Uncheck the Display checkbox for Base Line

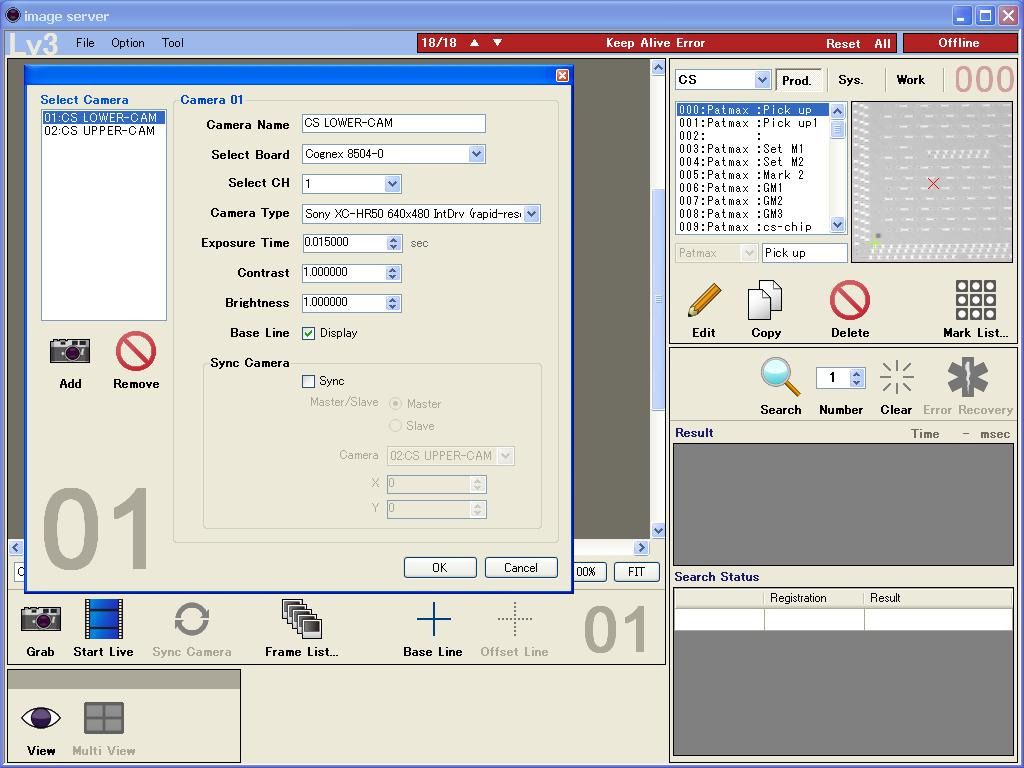click(x=309, y=333)
